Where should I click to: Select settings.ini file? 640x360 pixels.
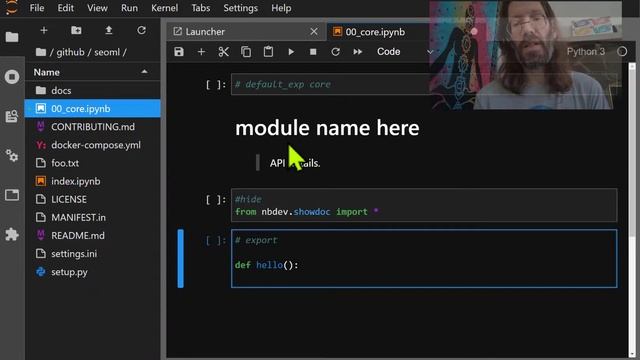[x=93, y=254]
